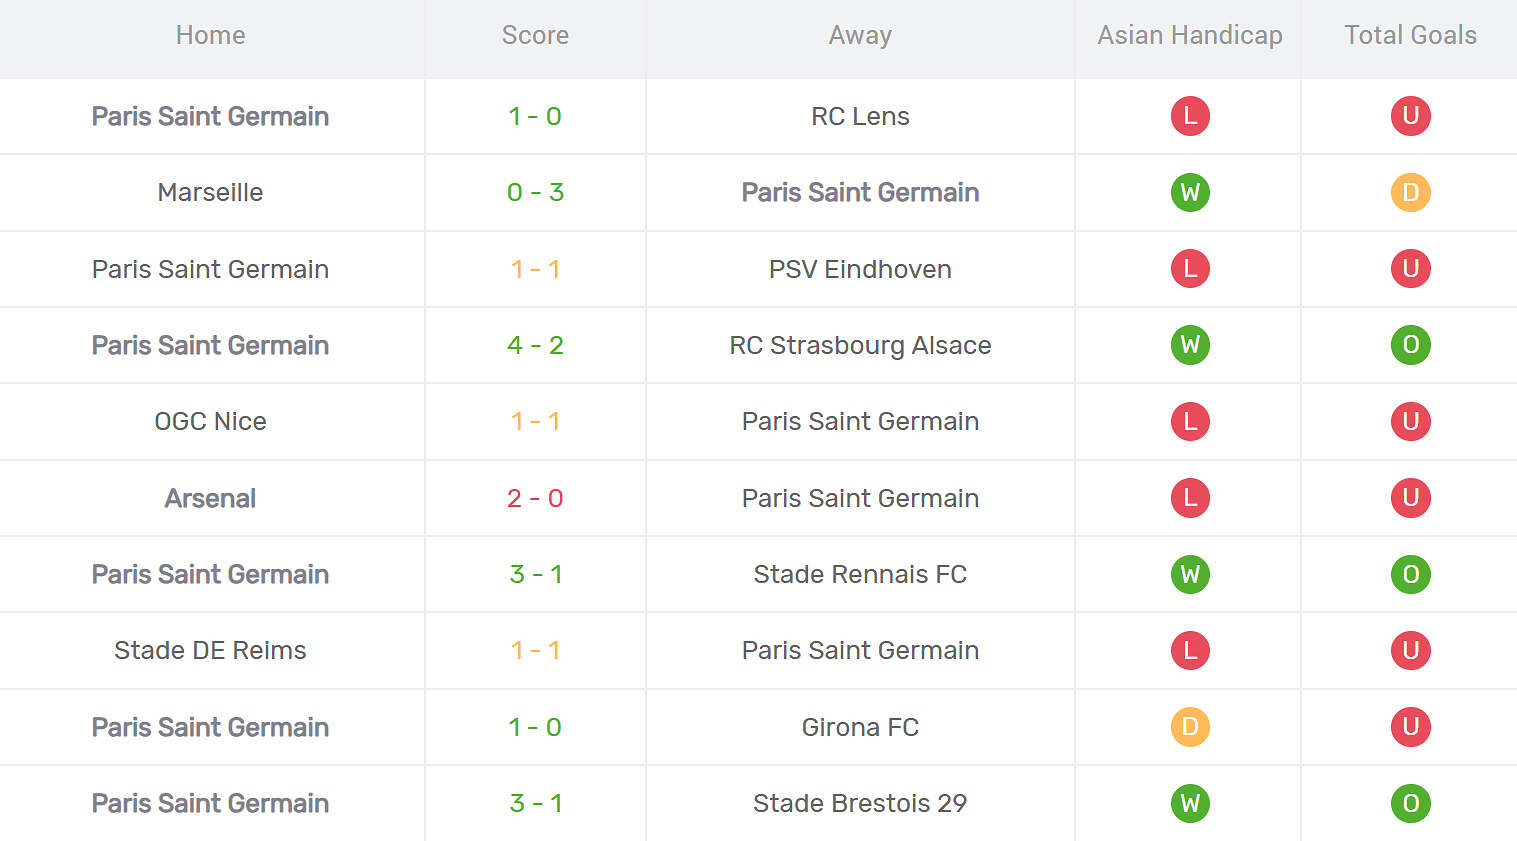
Task: Open the PSV Eindhoven team link
Action: [x=860, y=269]
